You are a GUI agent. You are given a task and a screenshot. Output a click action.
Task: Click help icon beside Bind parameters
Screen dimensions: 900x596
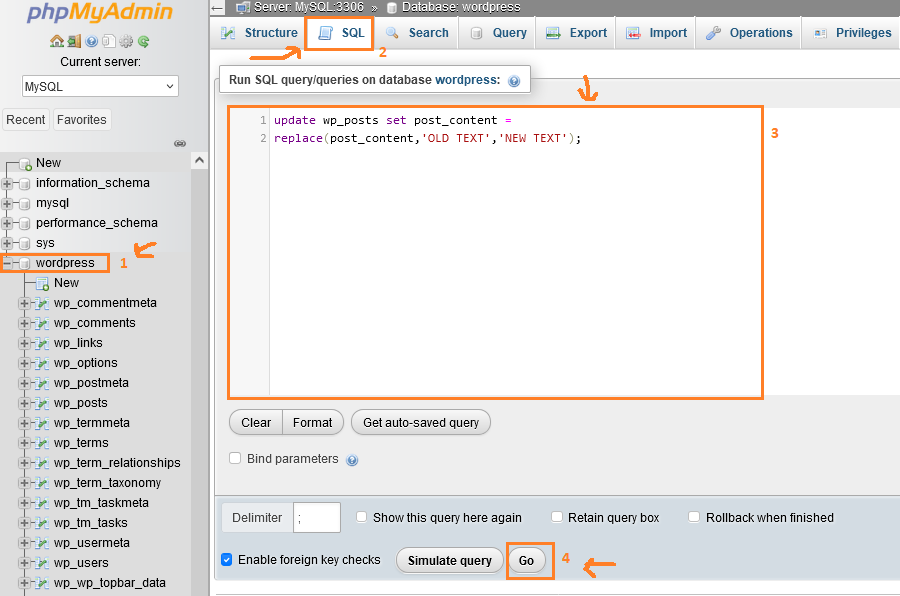pos(352,460)
